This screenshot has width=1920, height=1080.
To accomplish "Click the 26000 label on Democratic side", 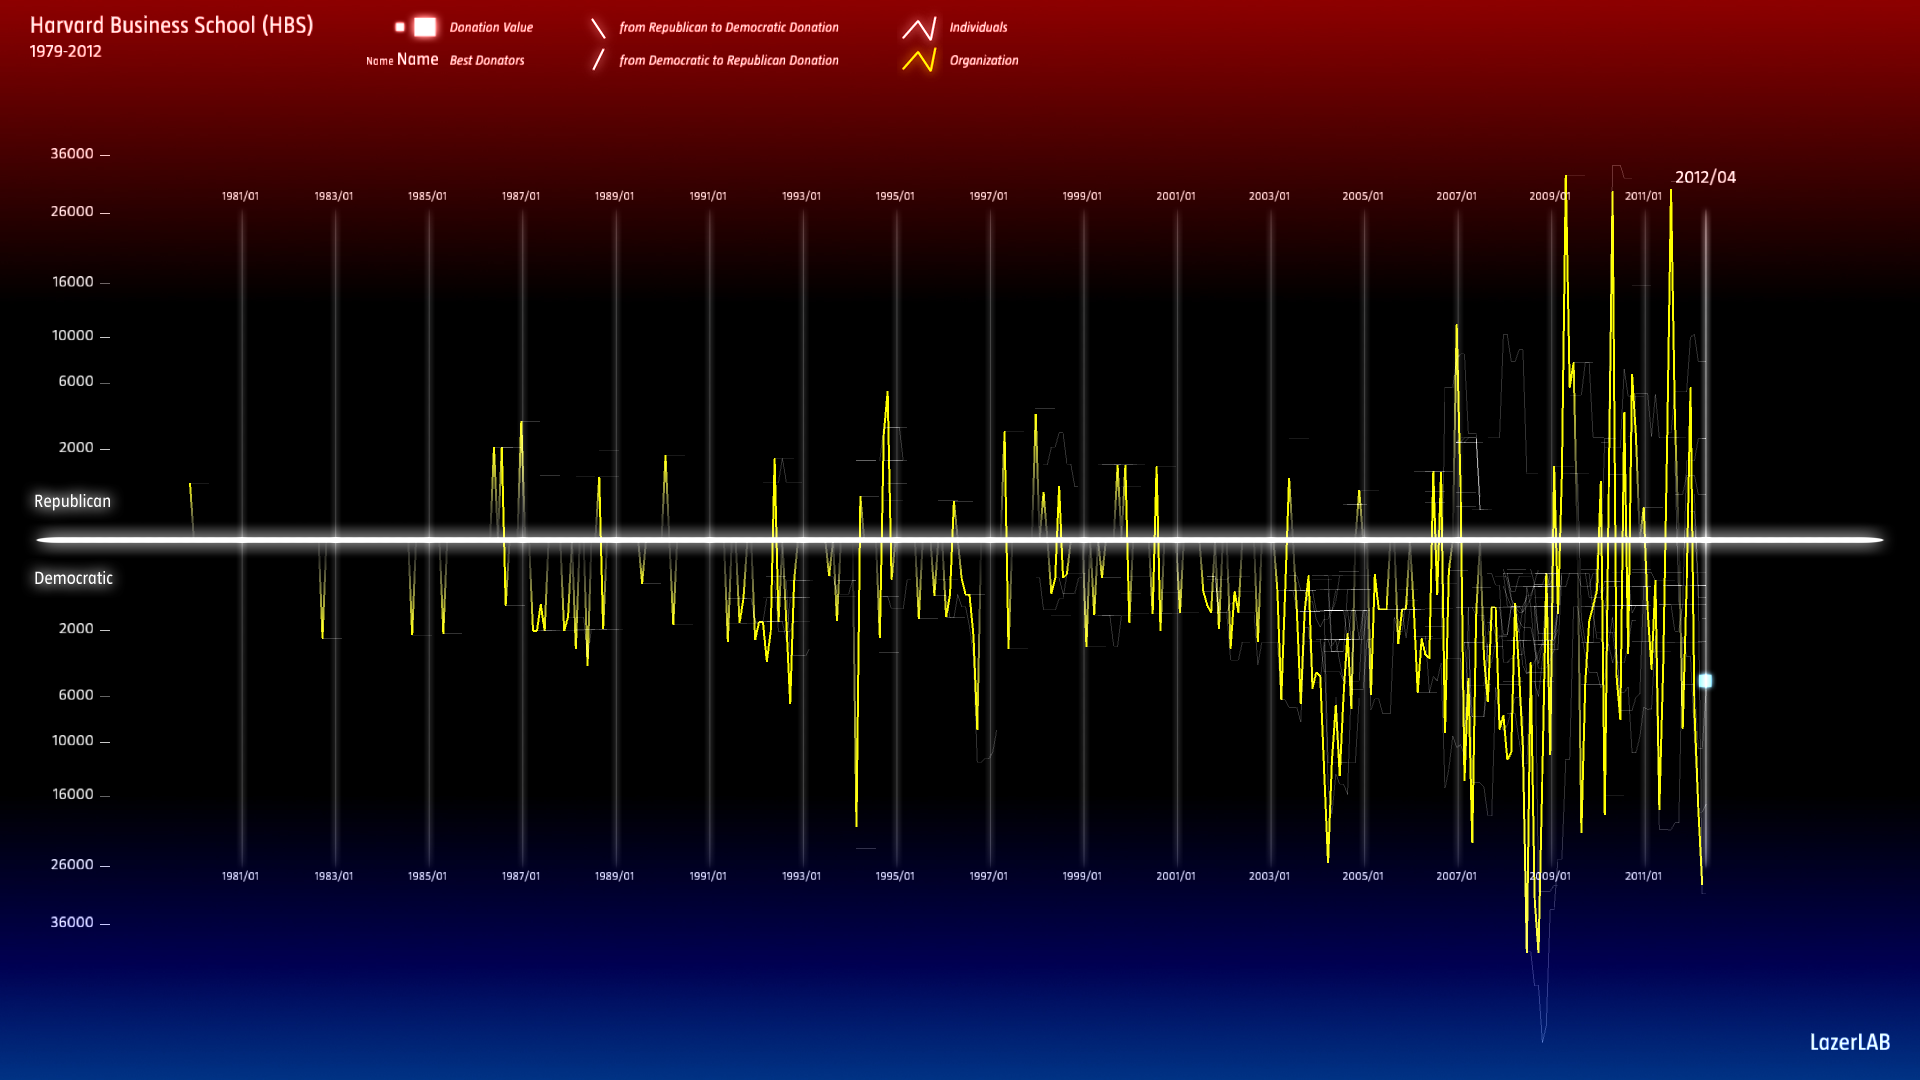I will (72, 865).
